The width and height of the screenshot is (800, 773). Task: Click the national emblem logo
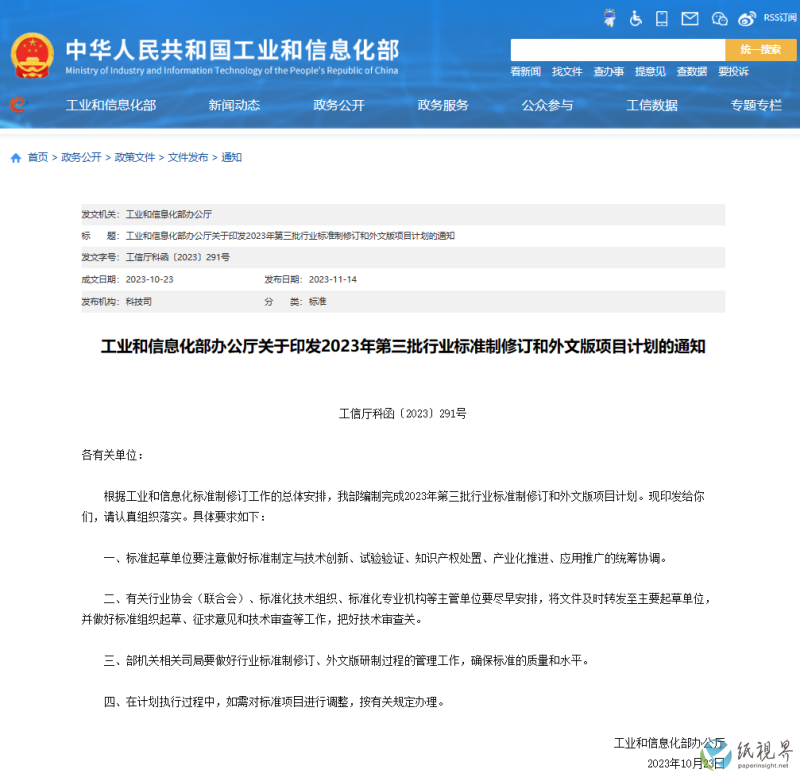(32, 56)
